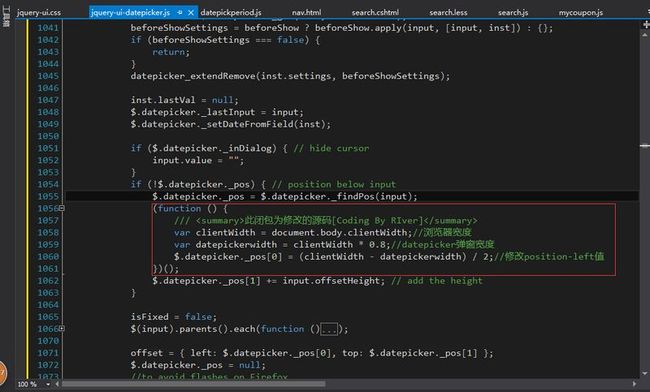
Task: Expand the collapsed region at line 1066
Action: [x=61, y=329]
